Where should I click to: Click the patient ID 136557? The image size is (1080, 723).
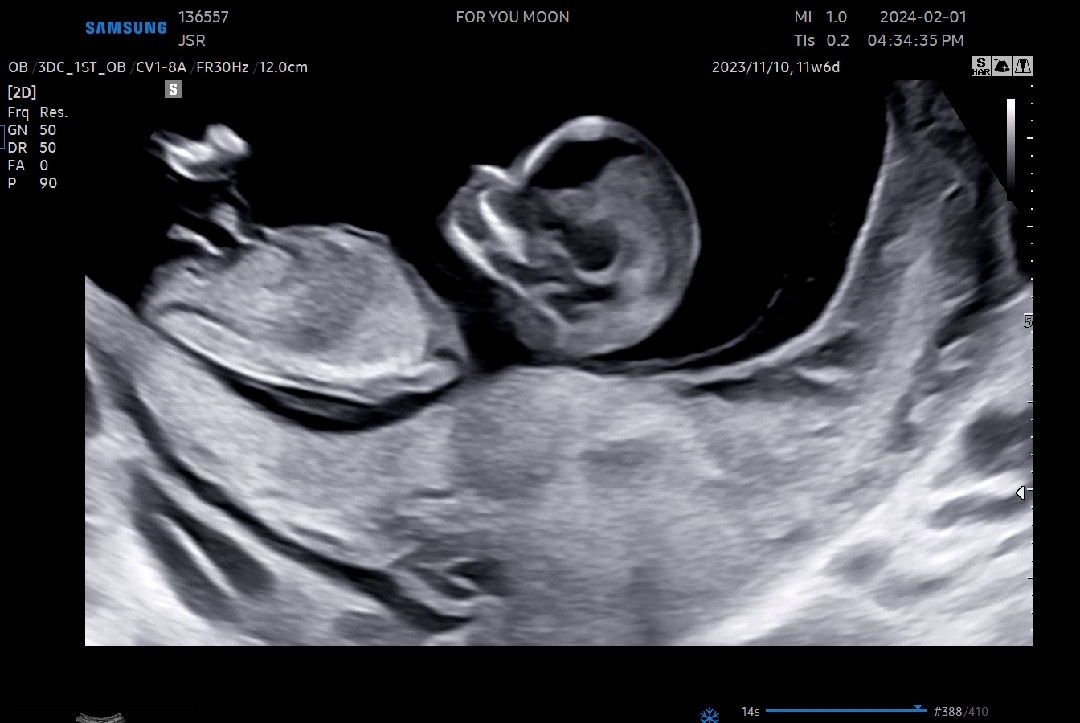point(203,17)
